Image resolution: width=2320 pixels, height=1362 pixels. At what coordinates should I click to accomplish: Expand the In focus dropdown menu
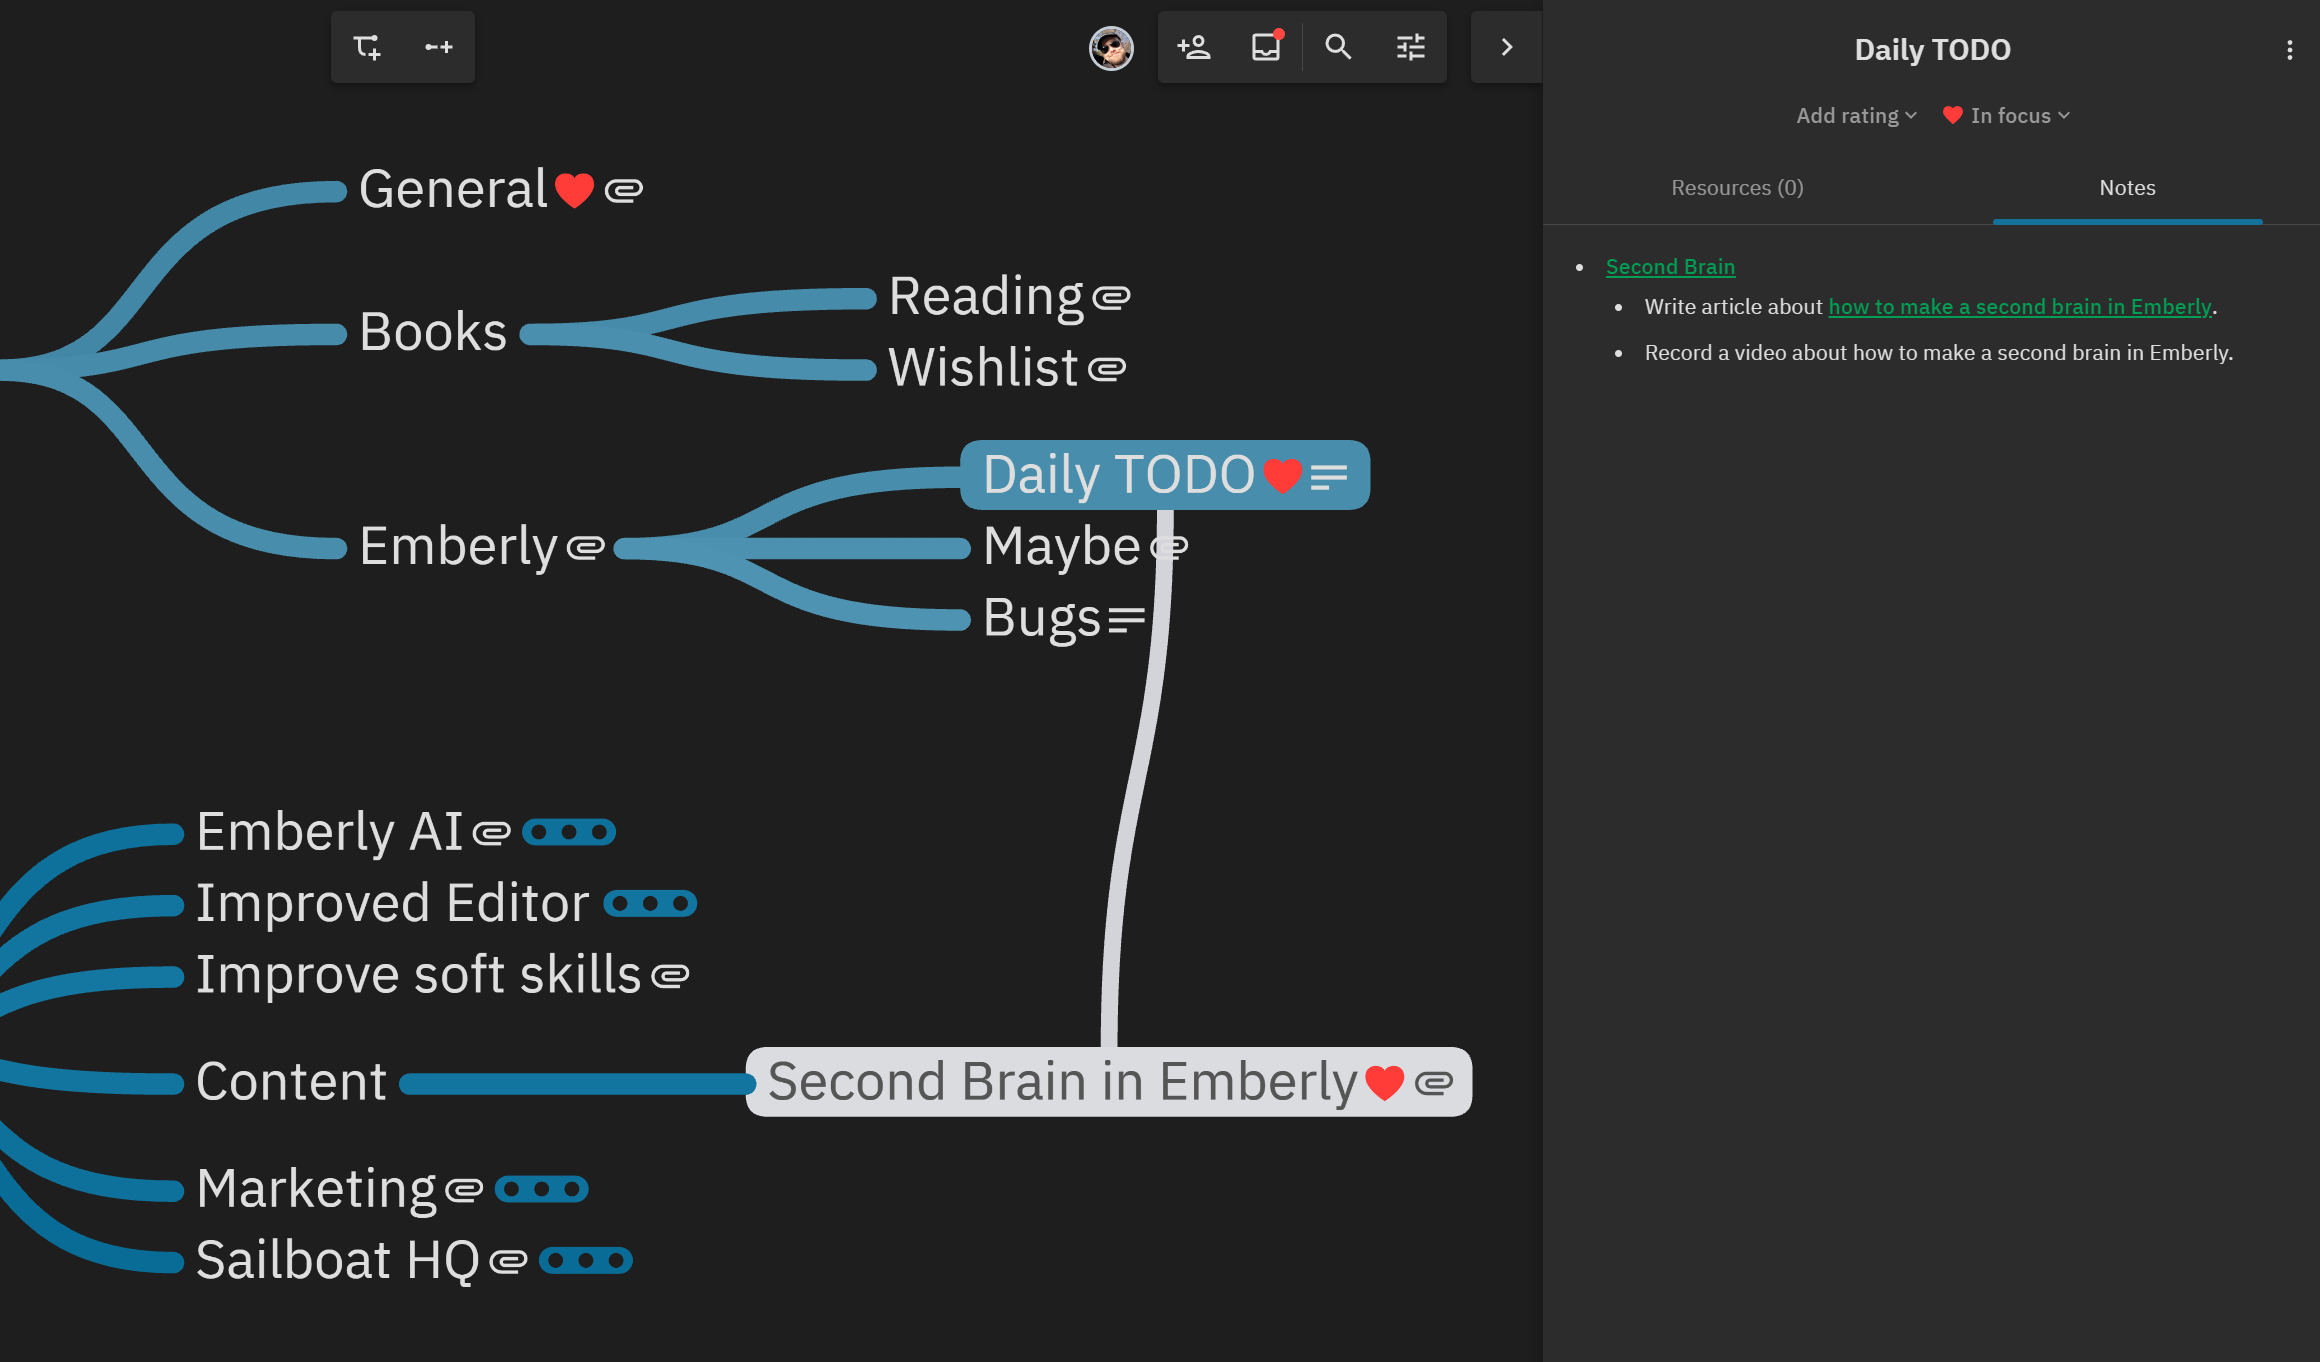(2007, 115)
